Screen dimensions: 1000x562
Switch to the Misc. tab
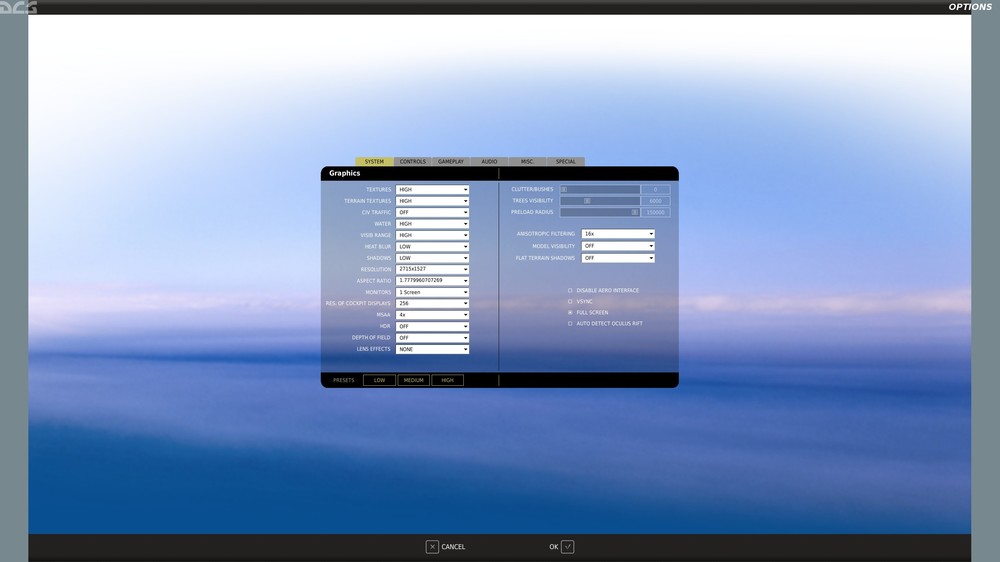click(527, 161)
